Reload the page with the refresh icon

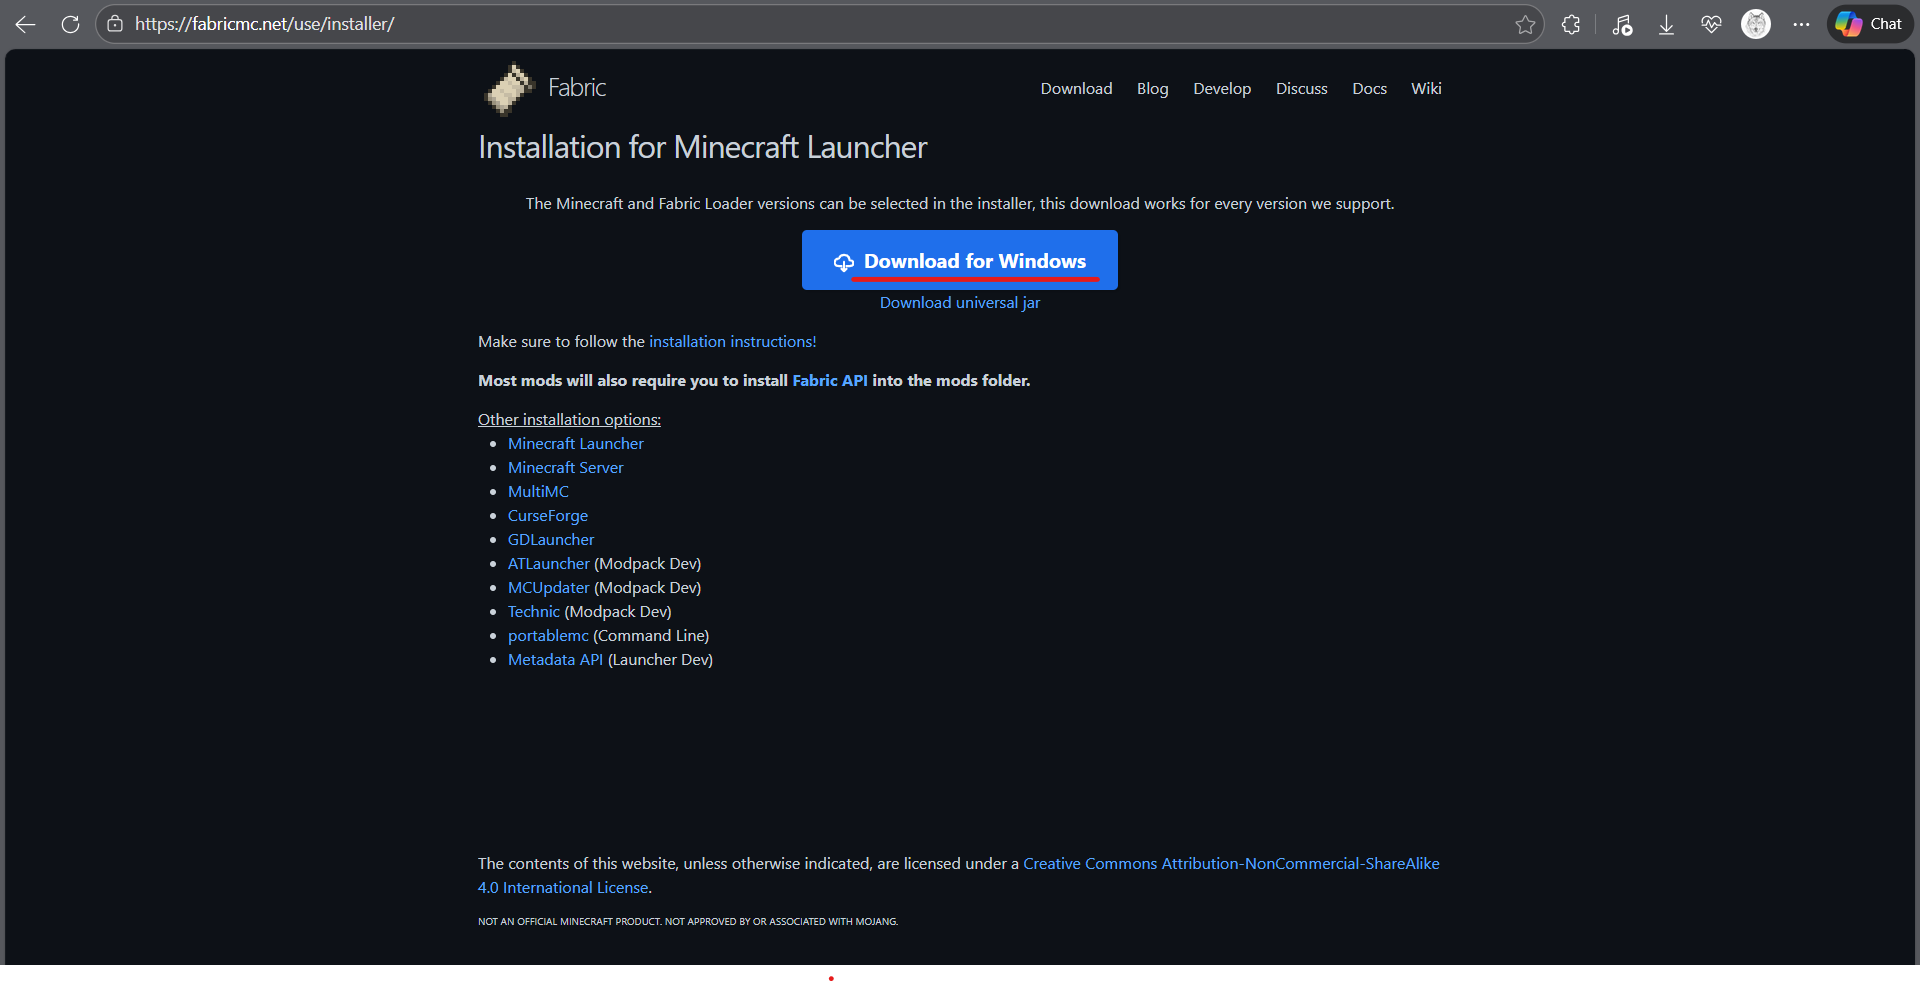point(70,24)
